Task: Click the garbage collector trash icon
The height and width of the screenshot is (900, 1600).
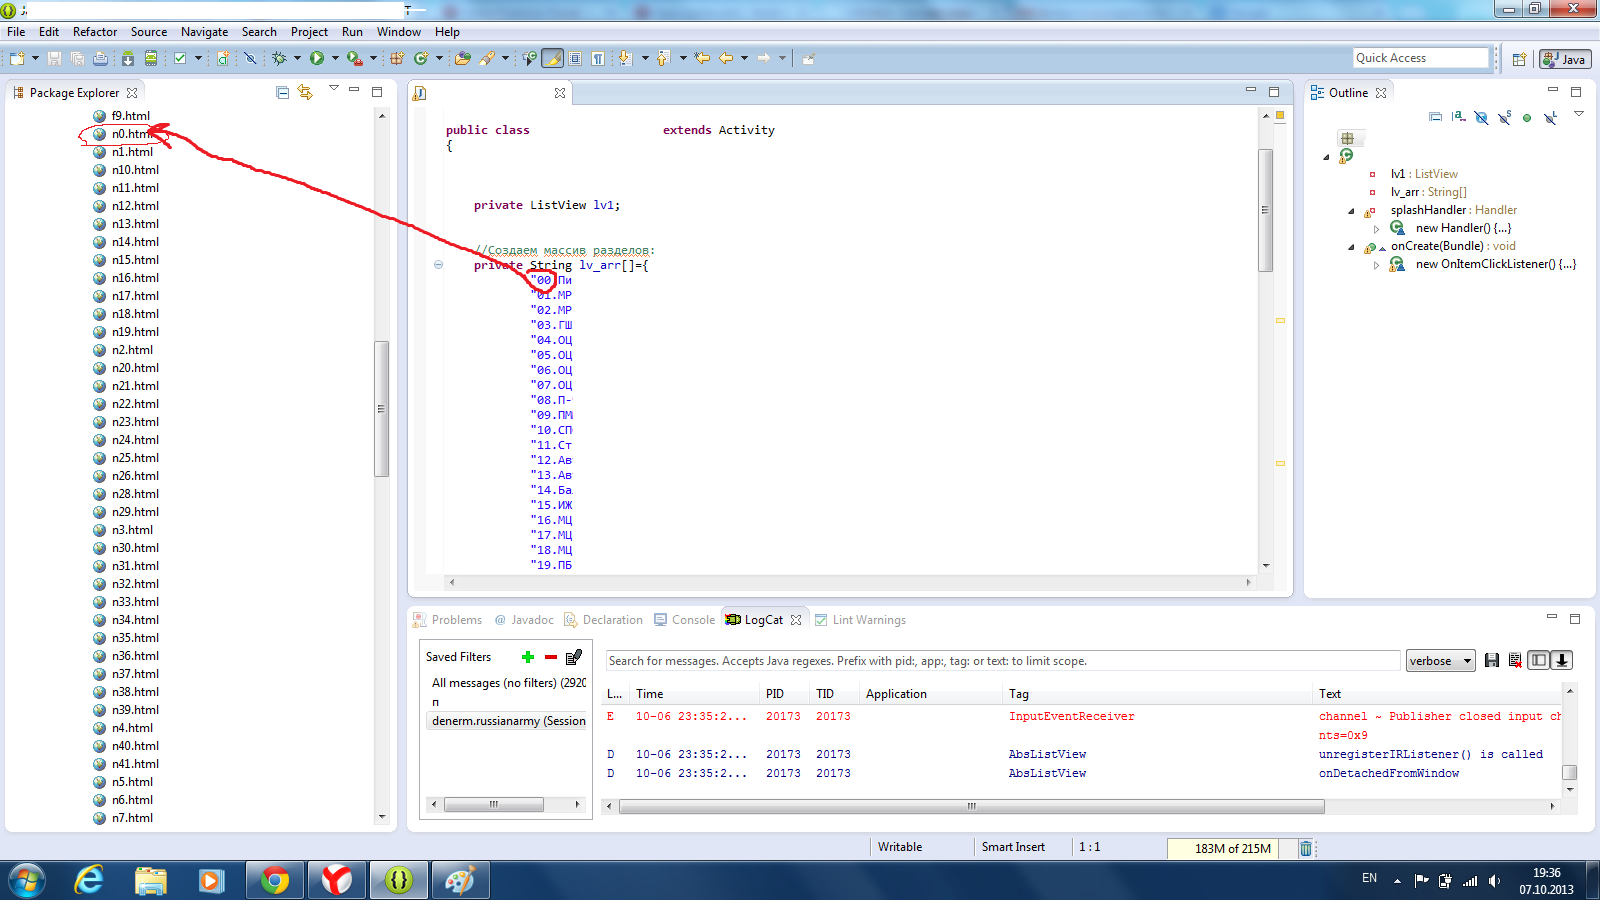Action: tap(1306, 848)
